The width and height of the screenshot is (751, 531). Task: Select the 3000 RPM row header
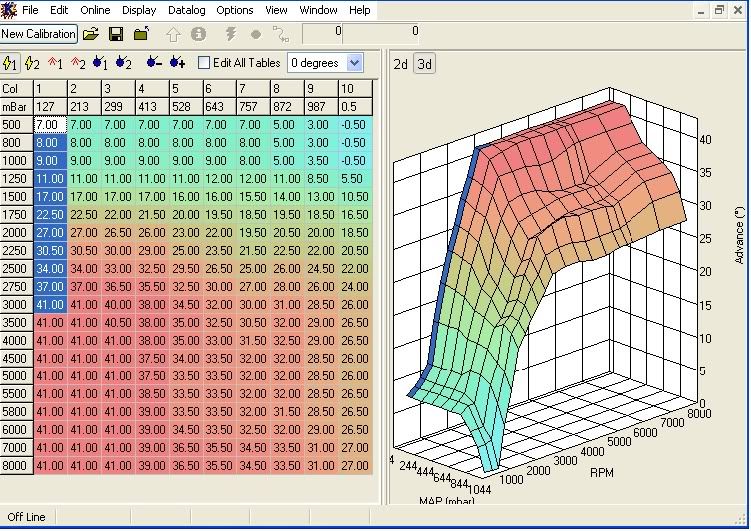tap(16, 305)
